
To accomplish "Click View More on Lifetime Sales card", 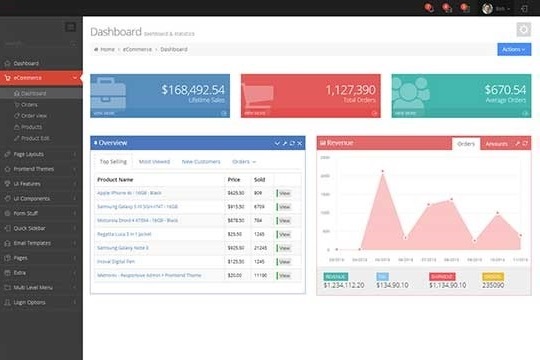I will [x=104, y=113].
